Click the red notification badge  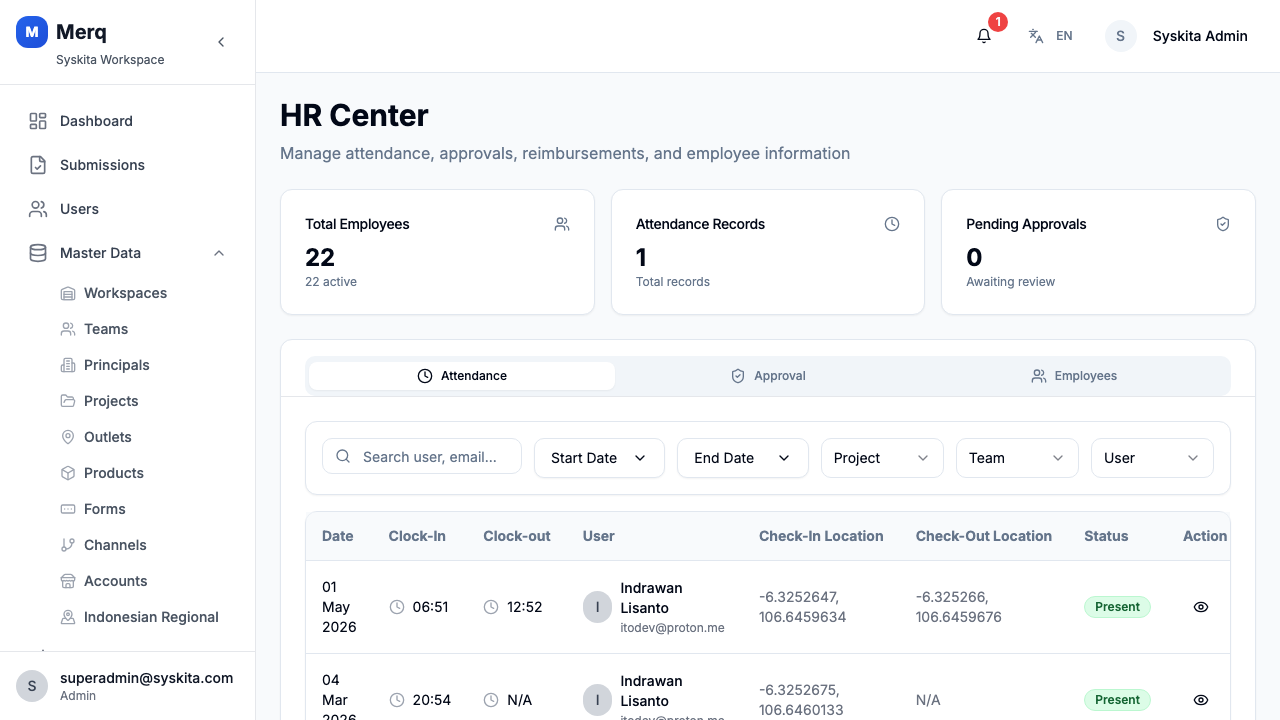(x=997, y=22)
